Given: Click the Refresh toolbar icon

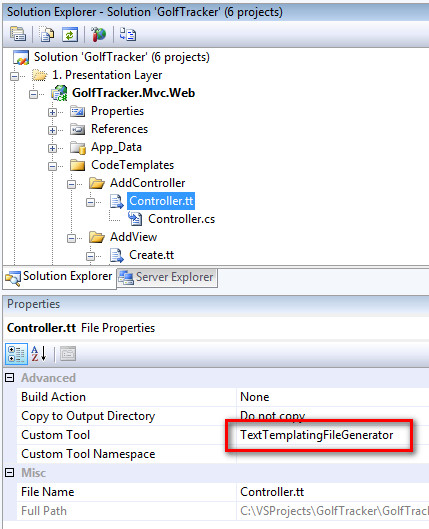Looking at the screenshot, I should (x=70, y=34).
